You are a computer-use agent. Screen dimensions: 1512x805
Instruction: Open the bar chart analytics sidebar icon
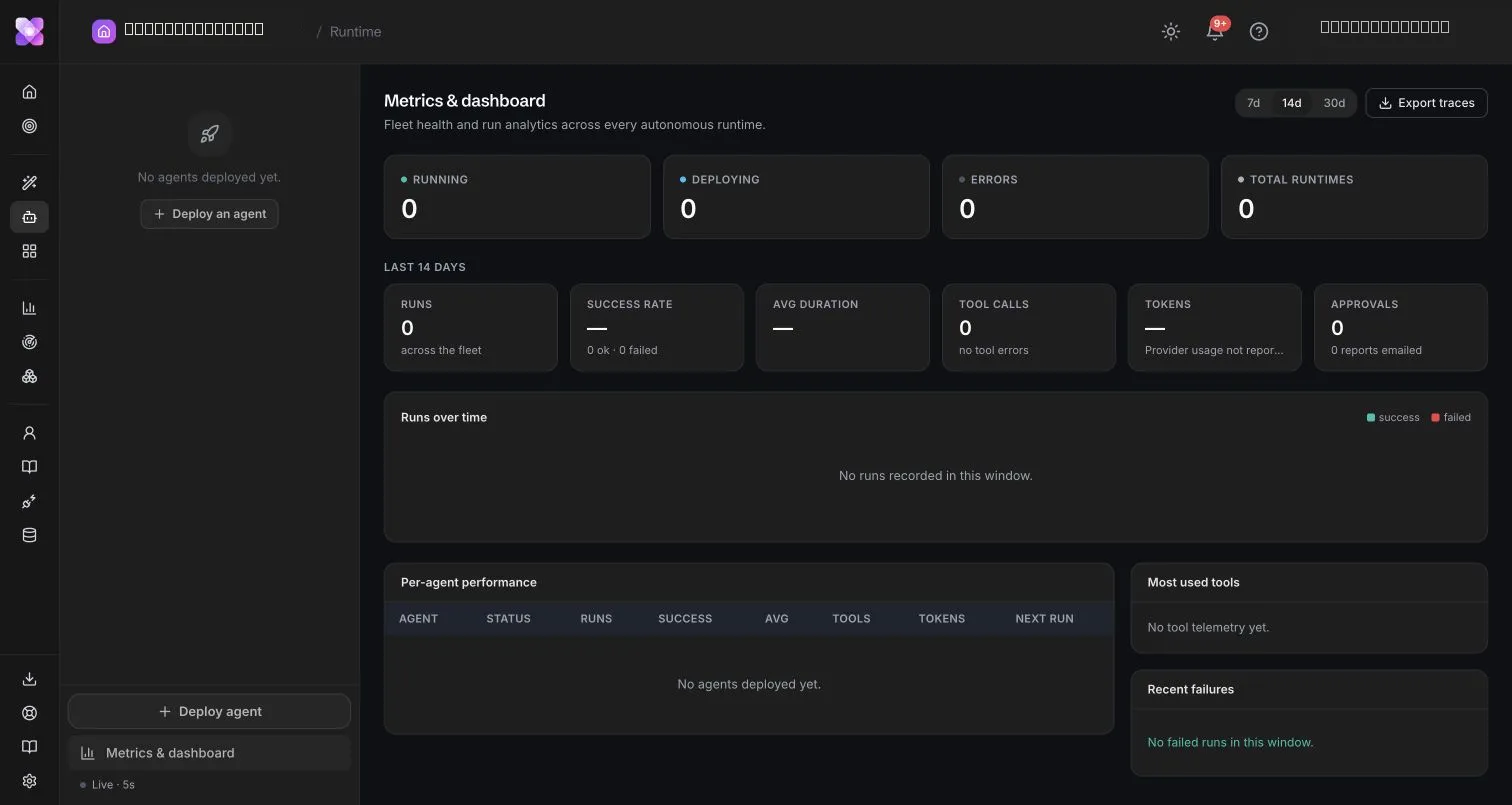tap(29, 308)
